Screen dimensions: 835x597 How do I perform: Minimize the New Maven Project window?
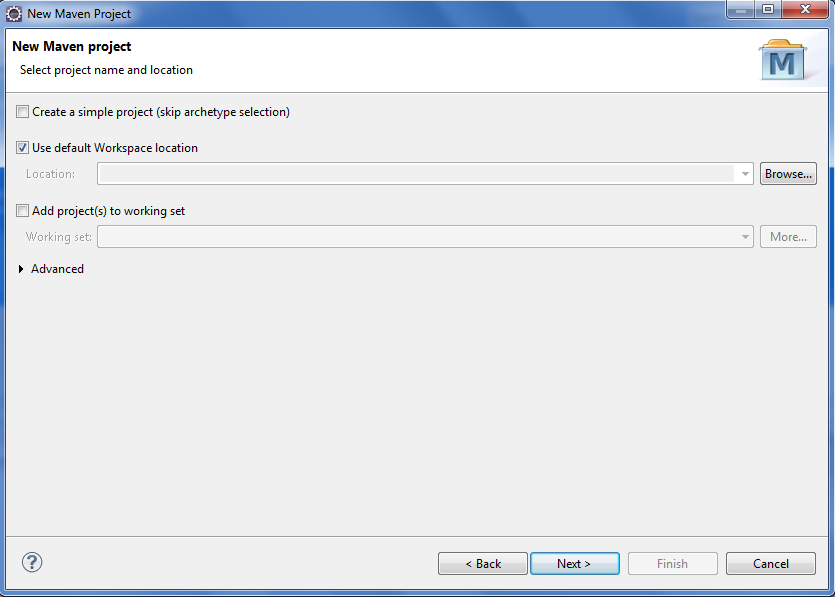point(740,10)
